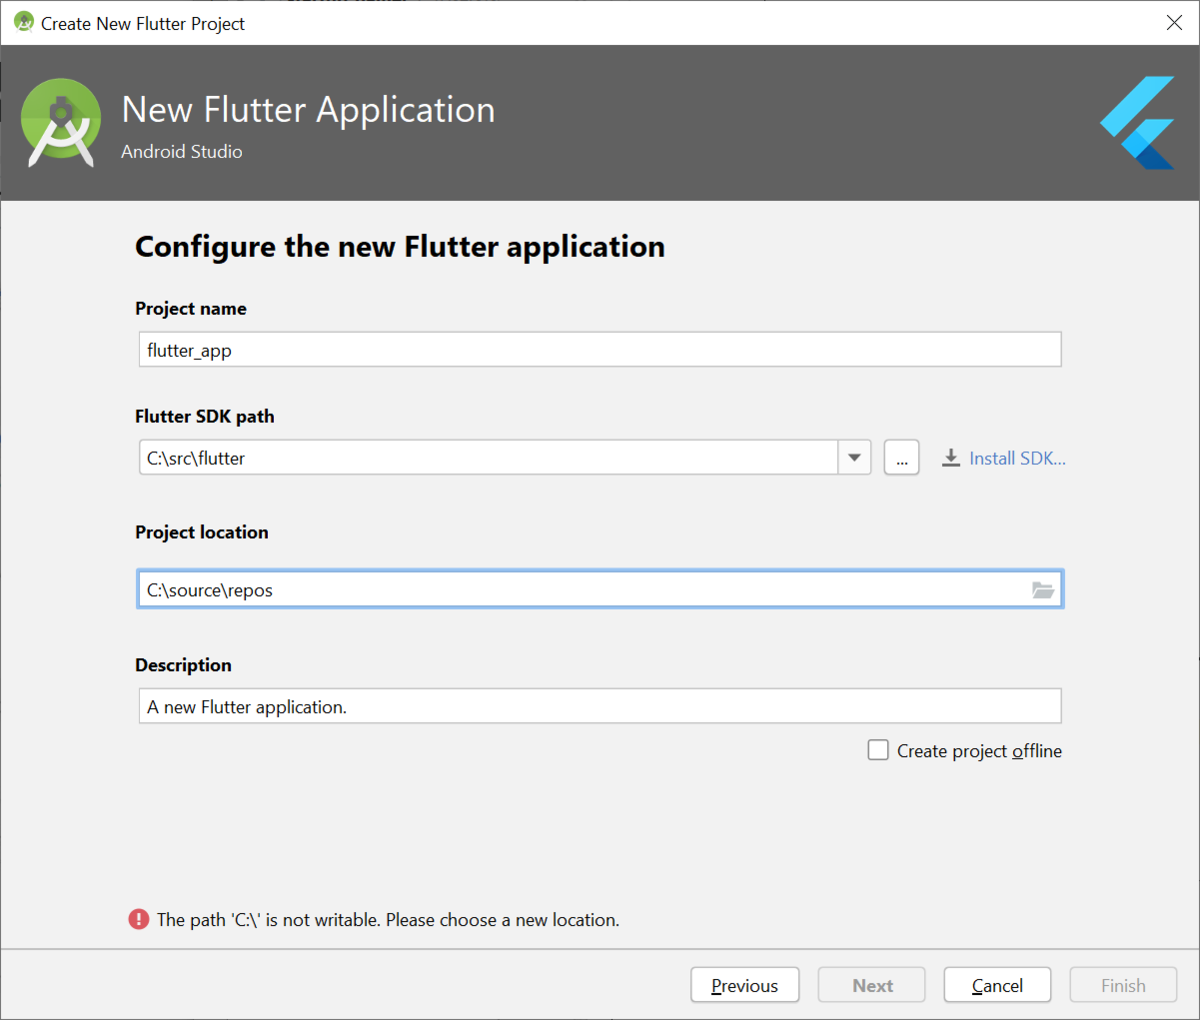Click the path not writable error message

point(388,919)
